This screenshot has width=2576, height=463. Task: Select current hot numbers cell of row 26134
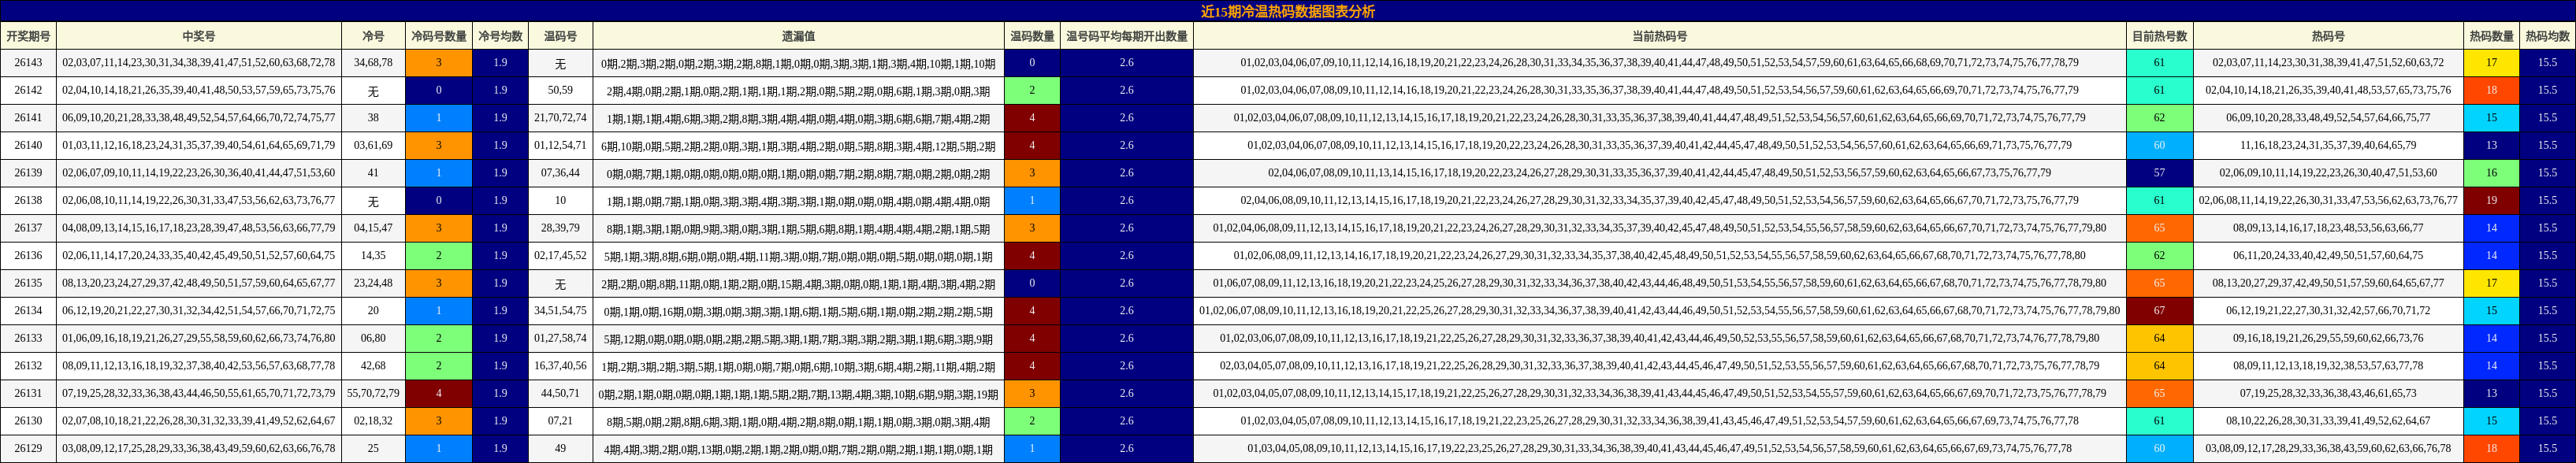pyautogui.click(x=1659, y=311)
